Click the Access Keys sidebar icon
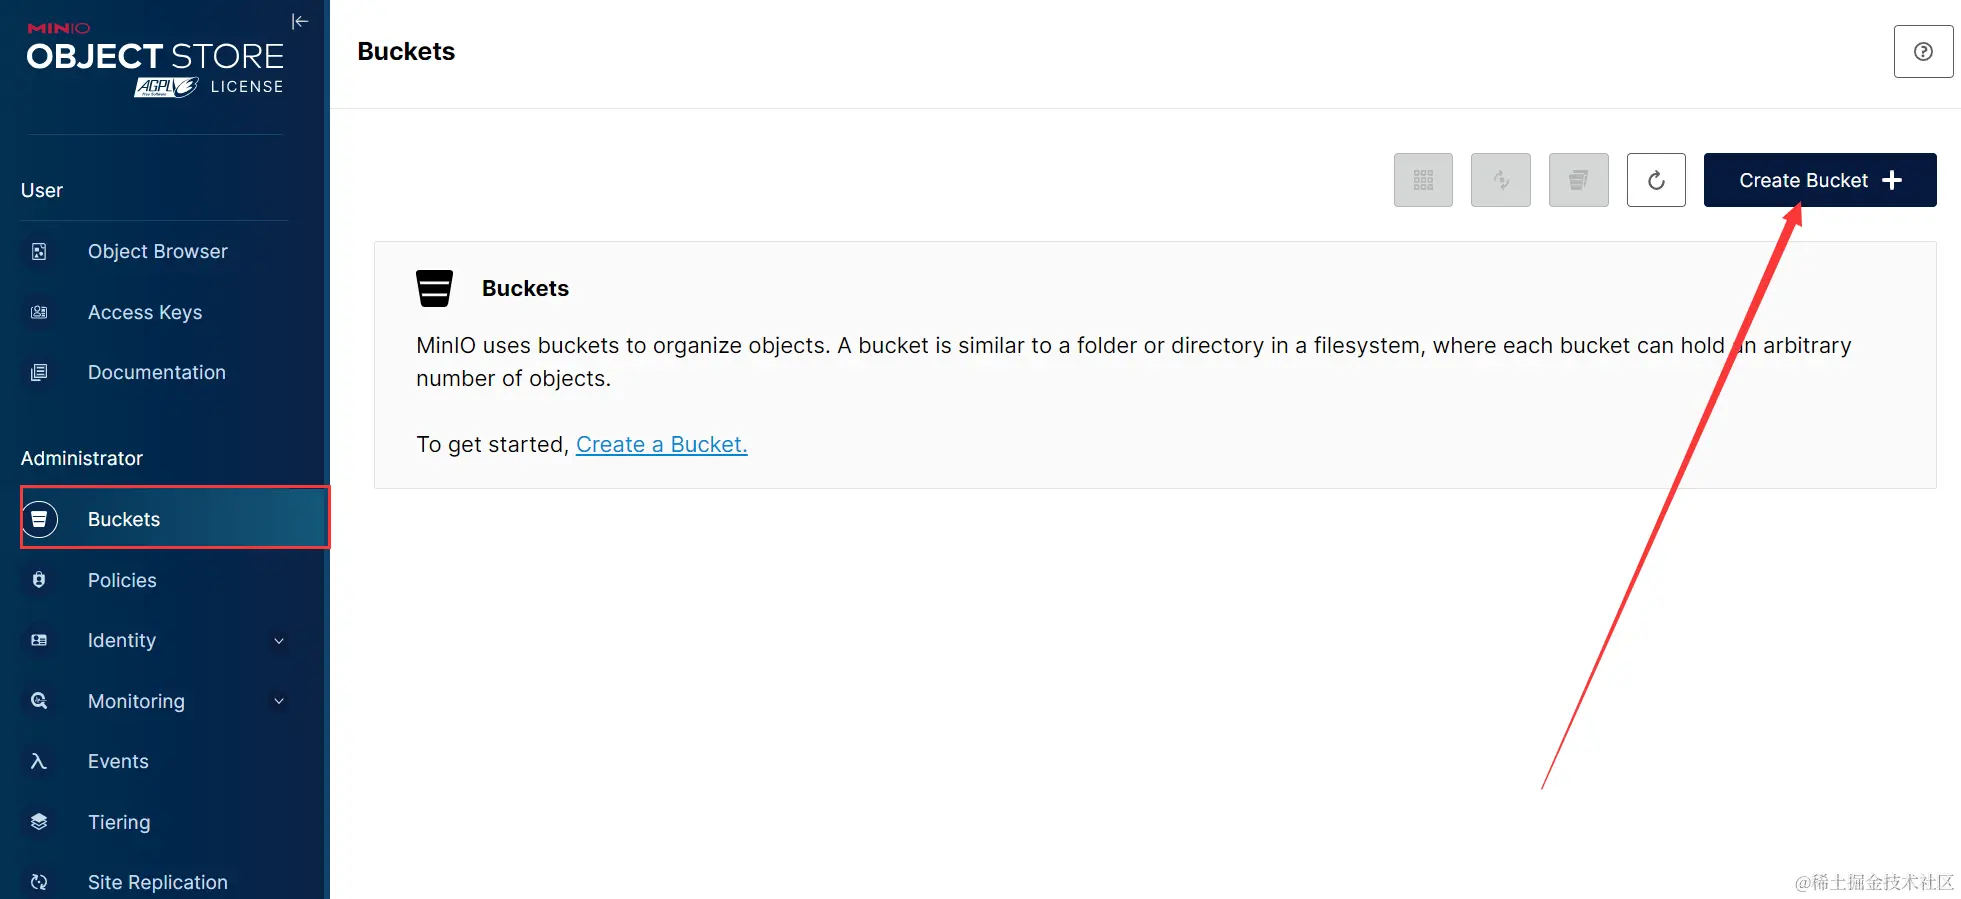This screenshot has height=899, width=1961. [x=39, y=312]
